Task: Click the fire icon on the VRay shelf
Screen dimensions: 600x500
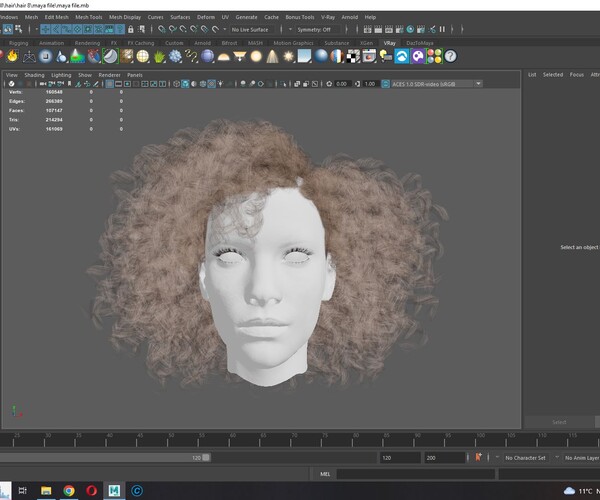Action: click(12, 57)
